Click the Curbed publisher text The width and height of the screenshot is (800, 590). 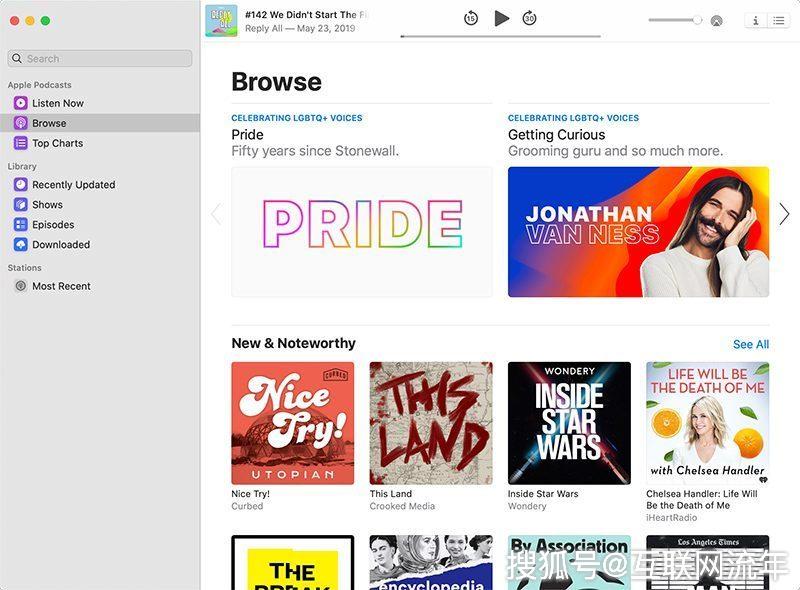(247, 506)
